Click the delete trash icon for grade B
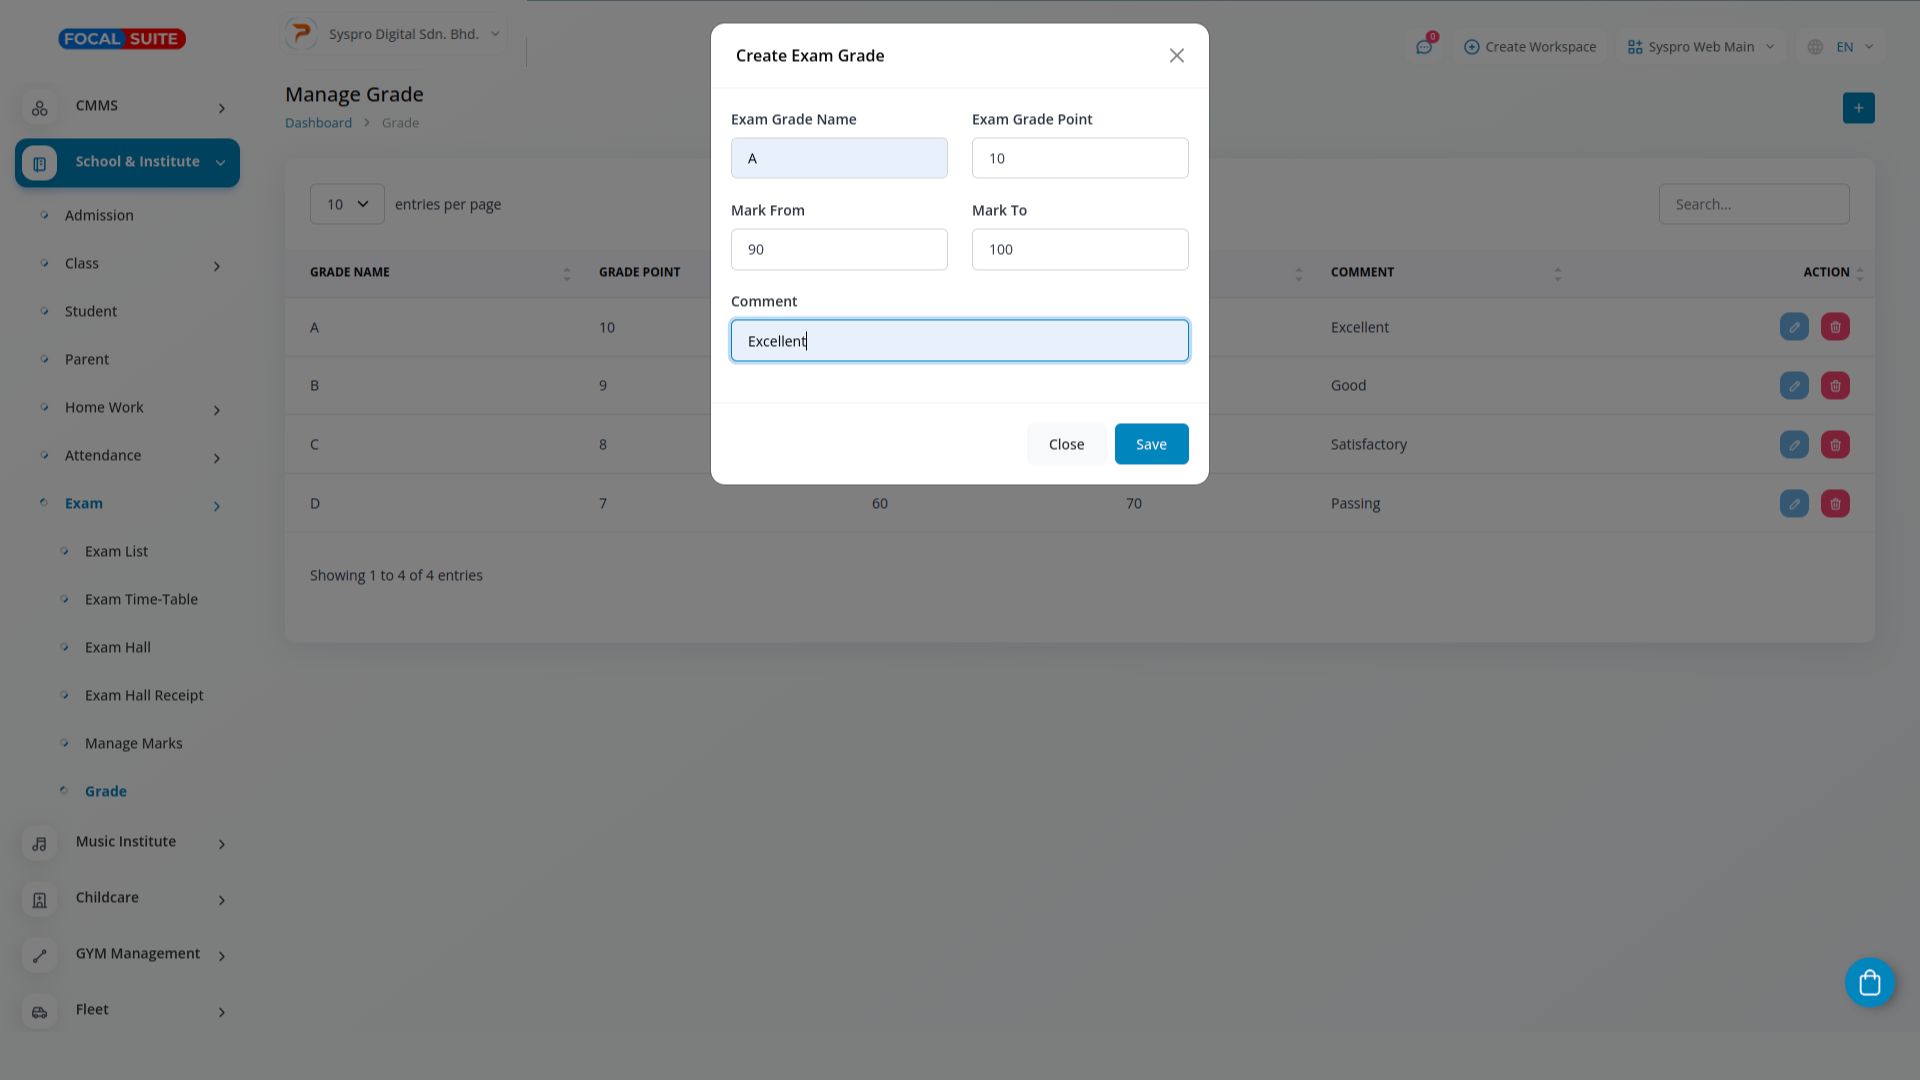Screen dimensions: 1920x1080 pyautogui.click(x=1835, y=386)
